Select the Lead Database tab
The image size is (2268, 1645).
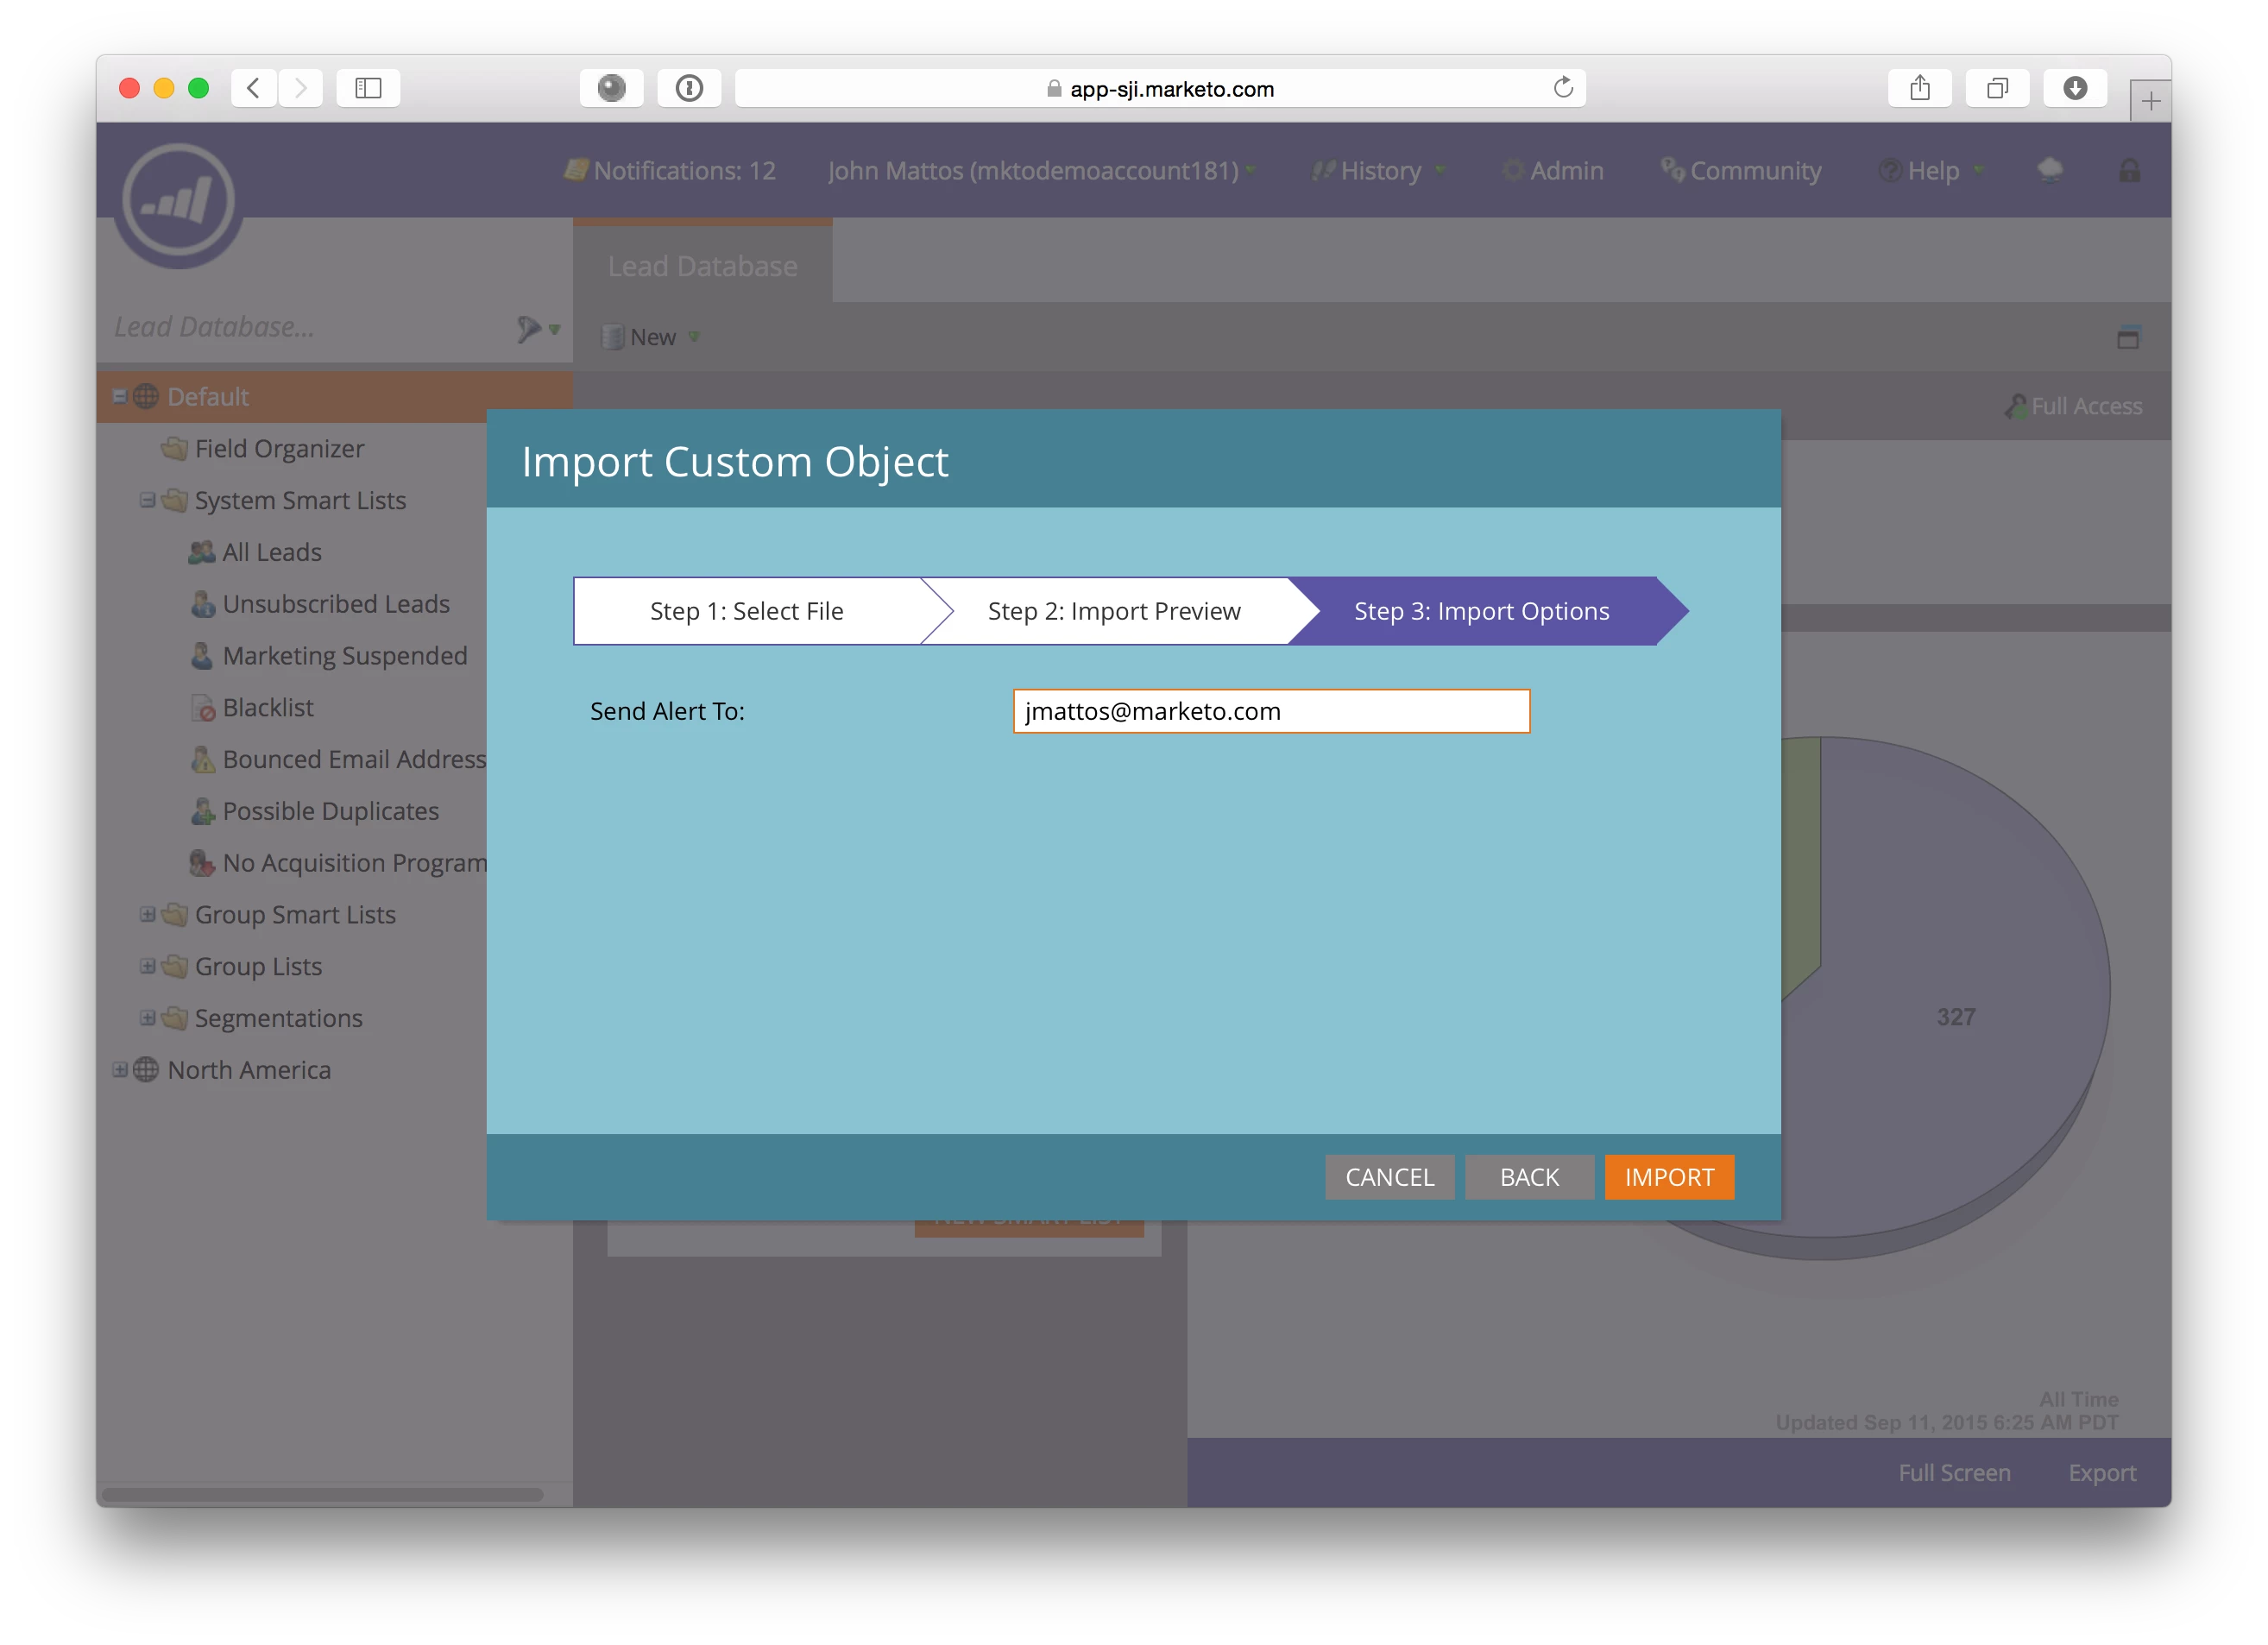pos(702,266)
